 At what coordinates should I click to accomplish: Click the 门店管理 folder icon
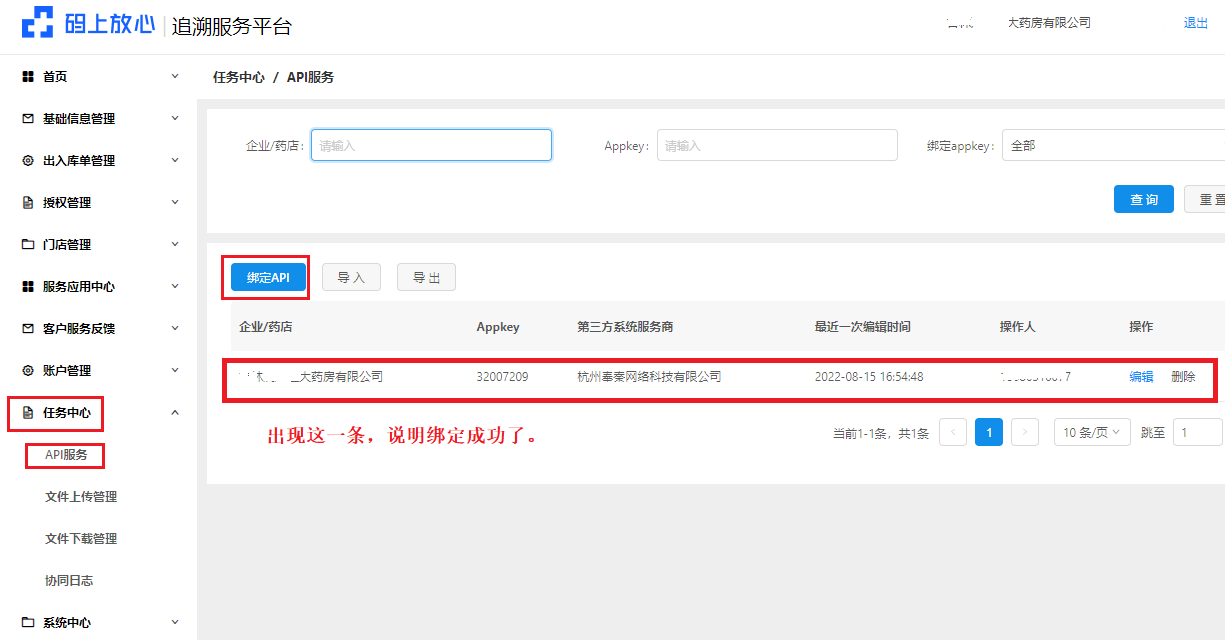(28, 245)
